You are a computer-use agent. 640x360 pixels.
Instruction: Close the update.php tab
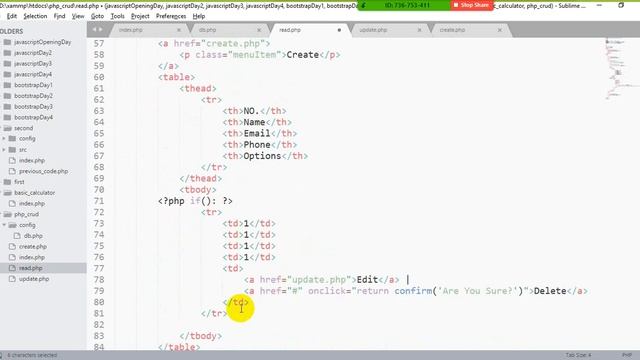(419, 30)
